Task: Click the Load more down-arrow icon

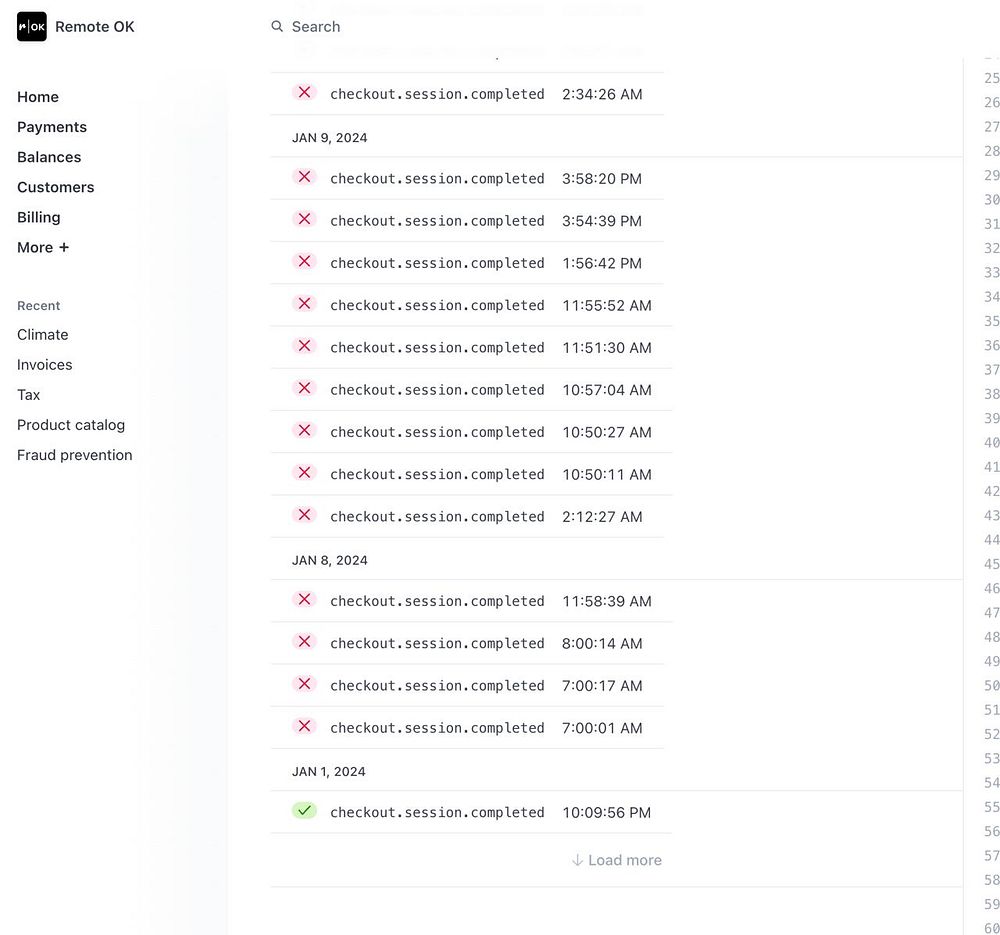Action: pyautogui.click(x=577, y=860)
